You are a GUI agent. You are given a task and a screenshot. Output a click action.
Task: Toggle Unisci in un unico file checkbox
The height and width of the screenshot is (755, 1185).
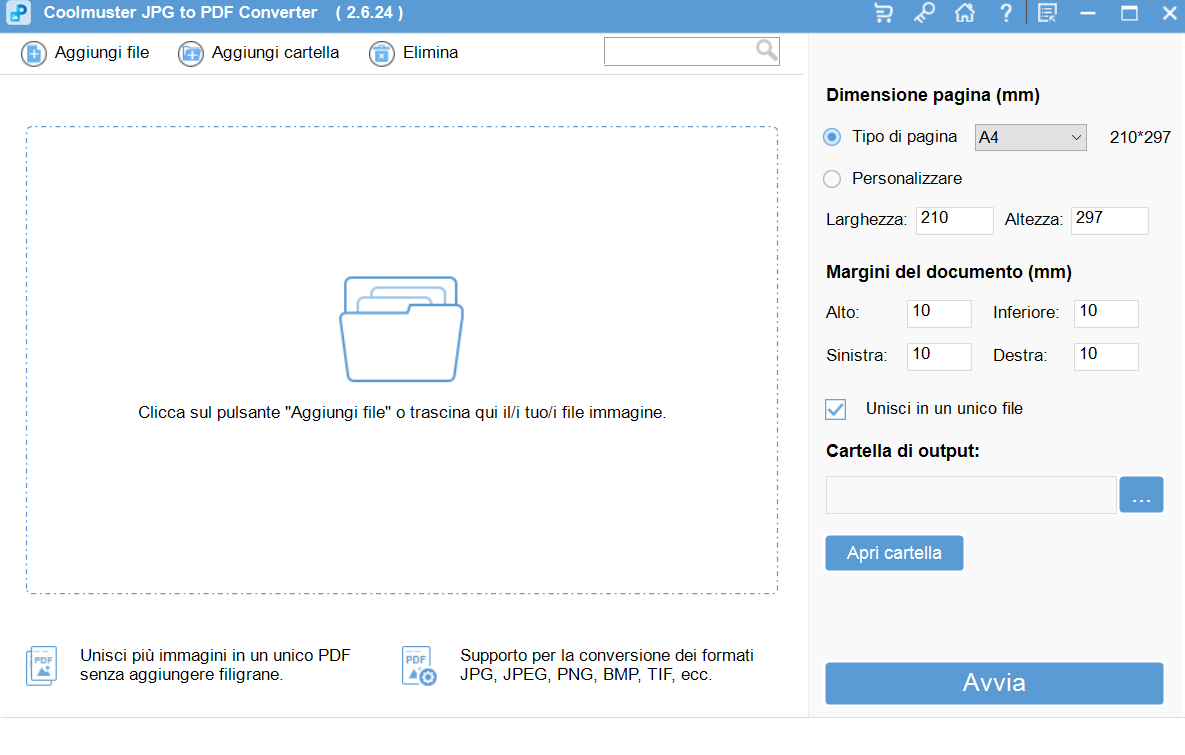(x=836, y=409)
